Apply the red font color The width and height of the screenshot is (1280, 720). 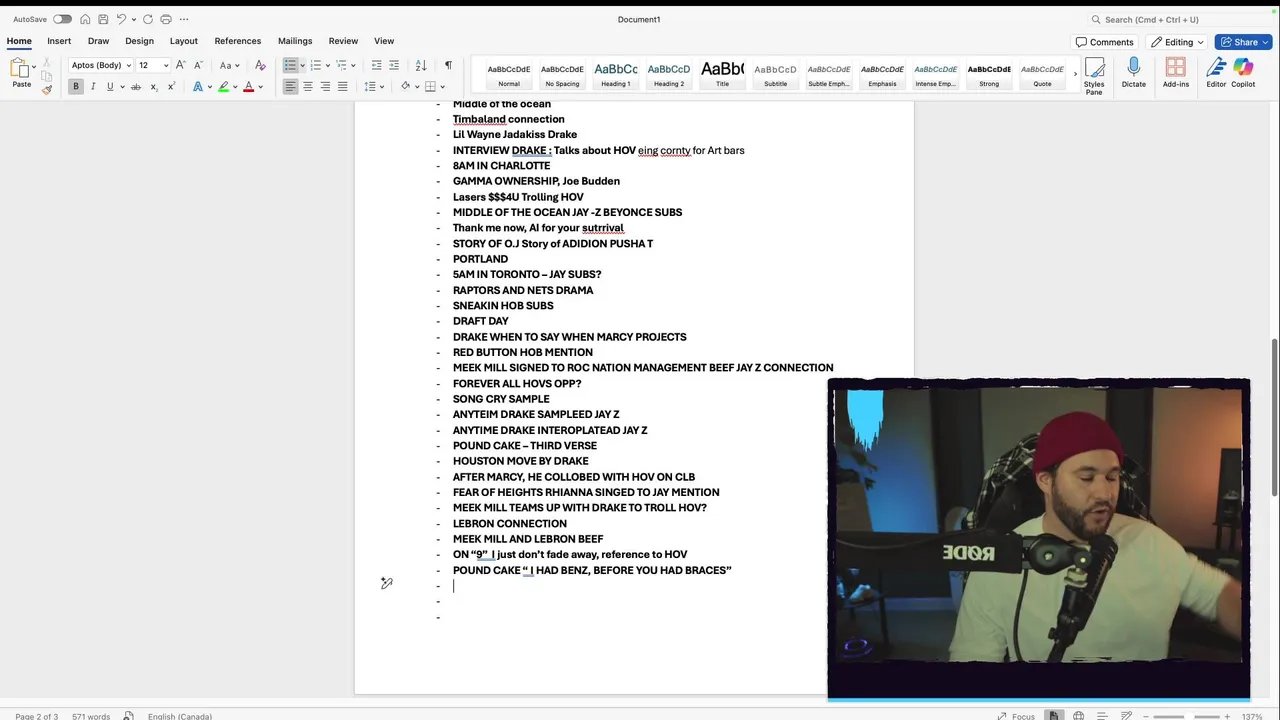(249, 87)
